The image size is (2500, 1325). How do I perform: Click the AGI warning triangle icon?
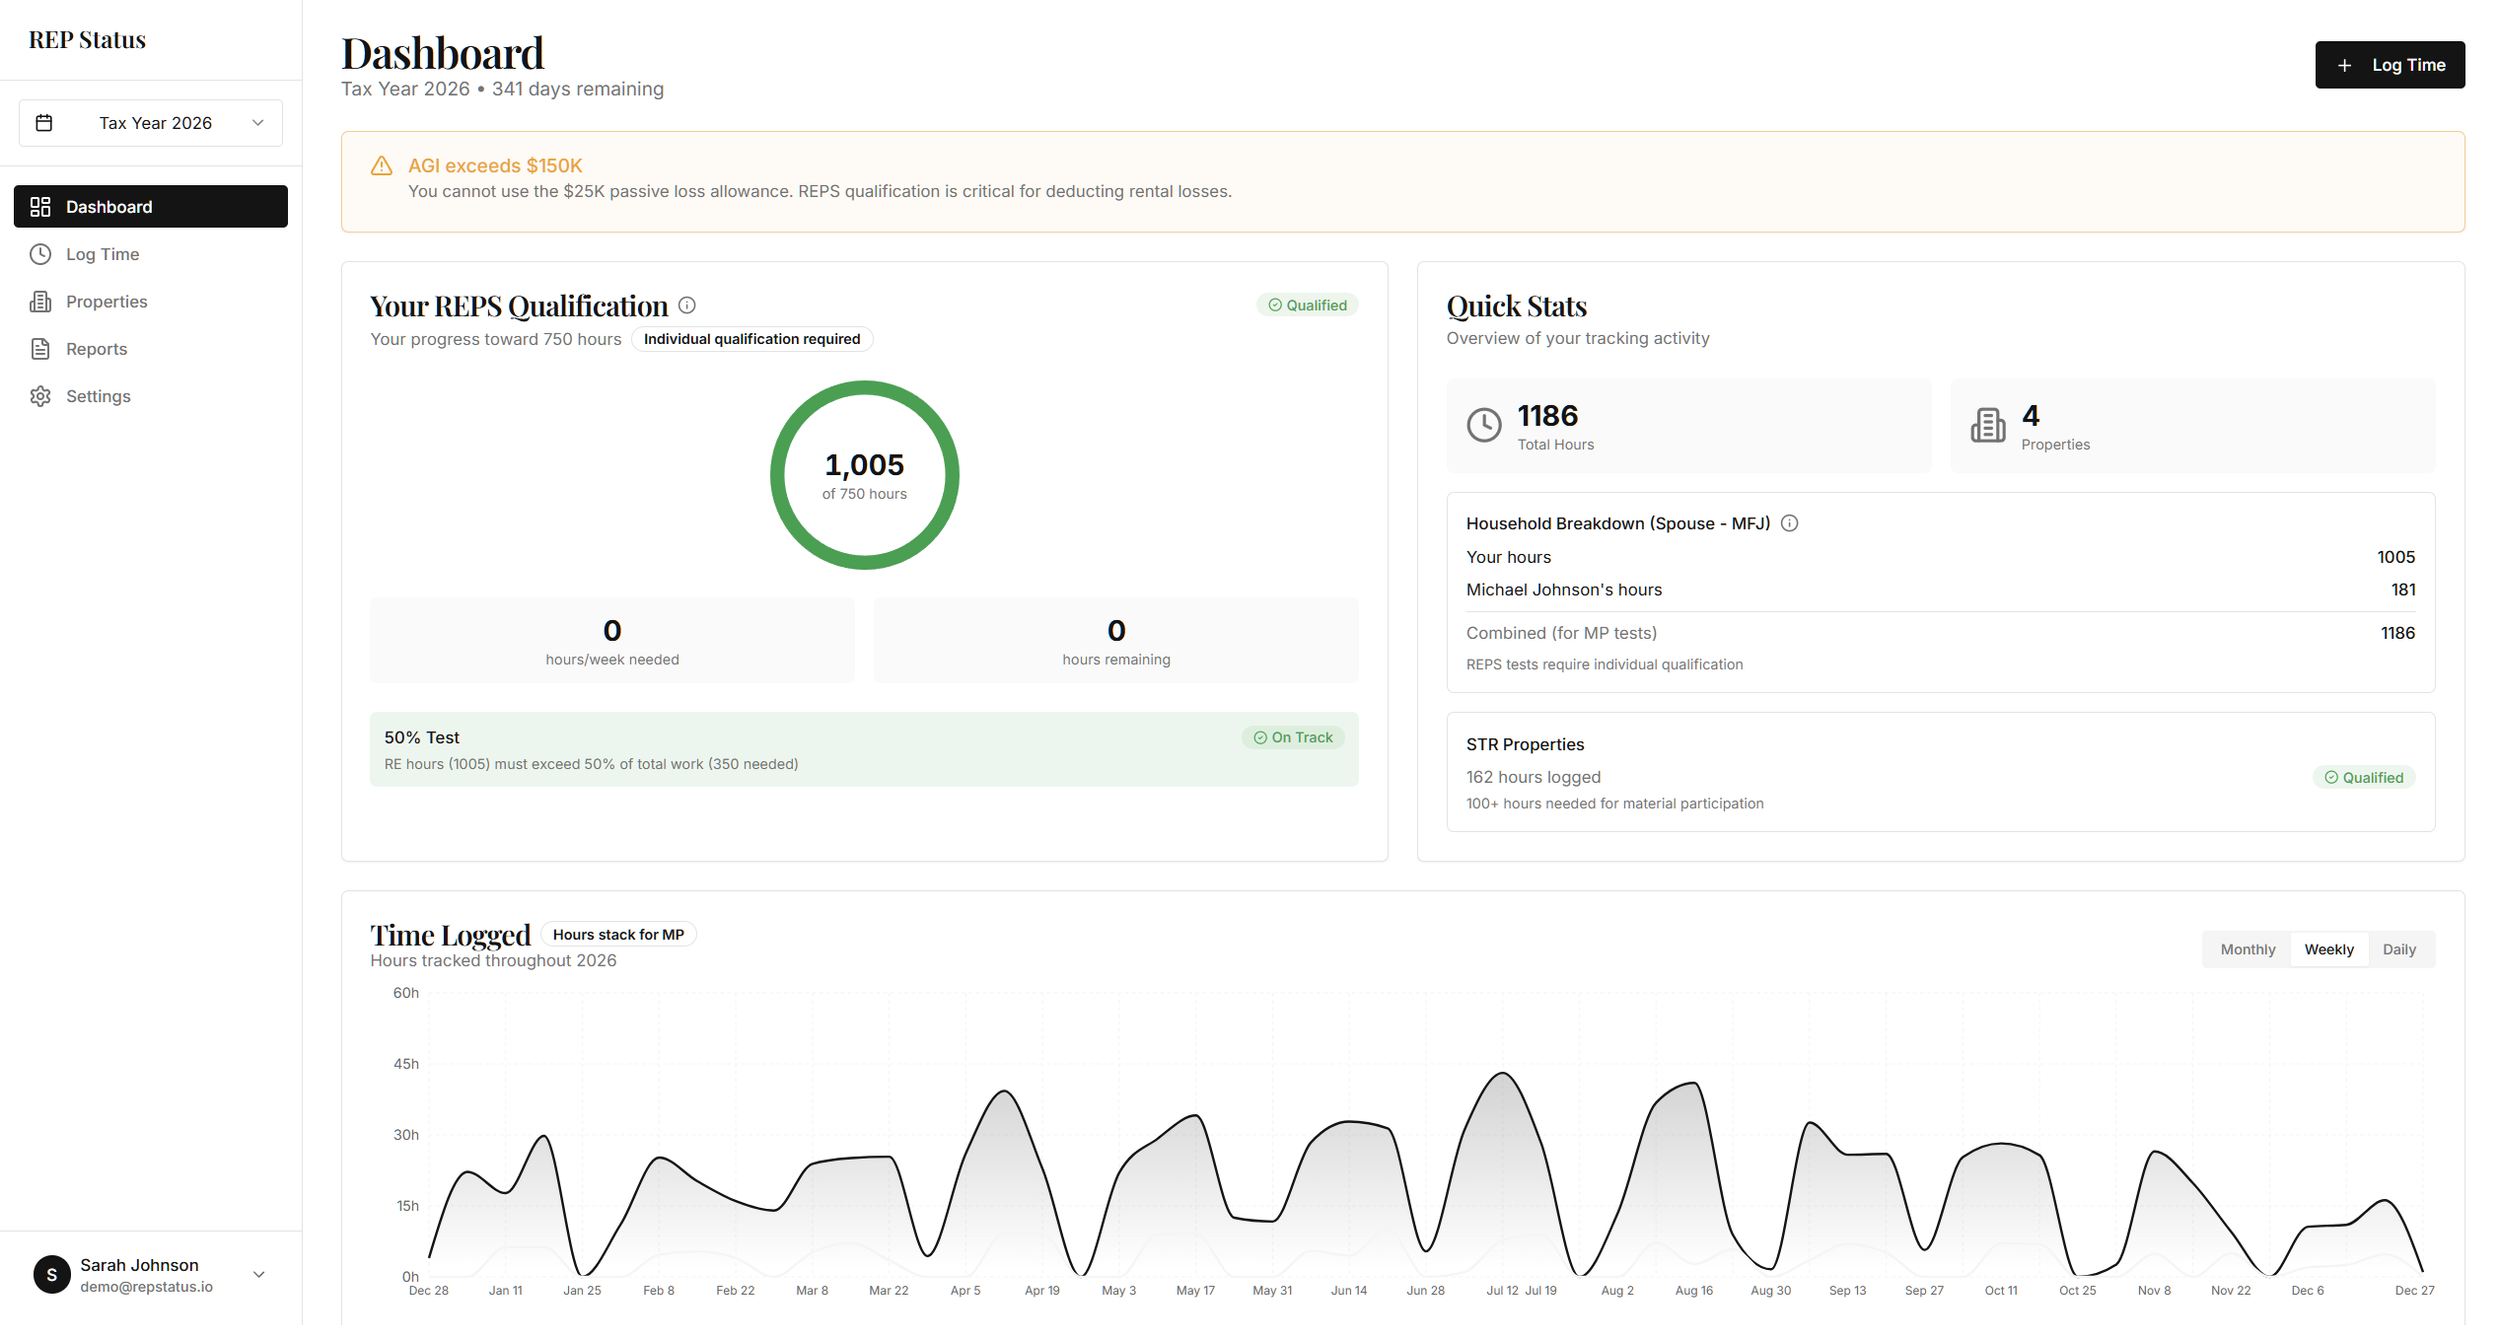[x=381, y=166]
